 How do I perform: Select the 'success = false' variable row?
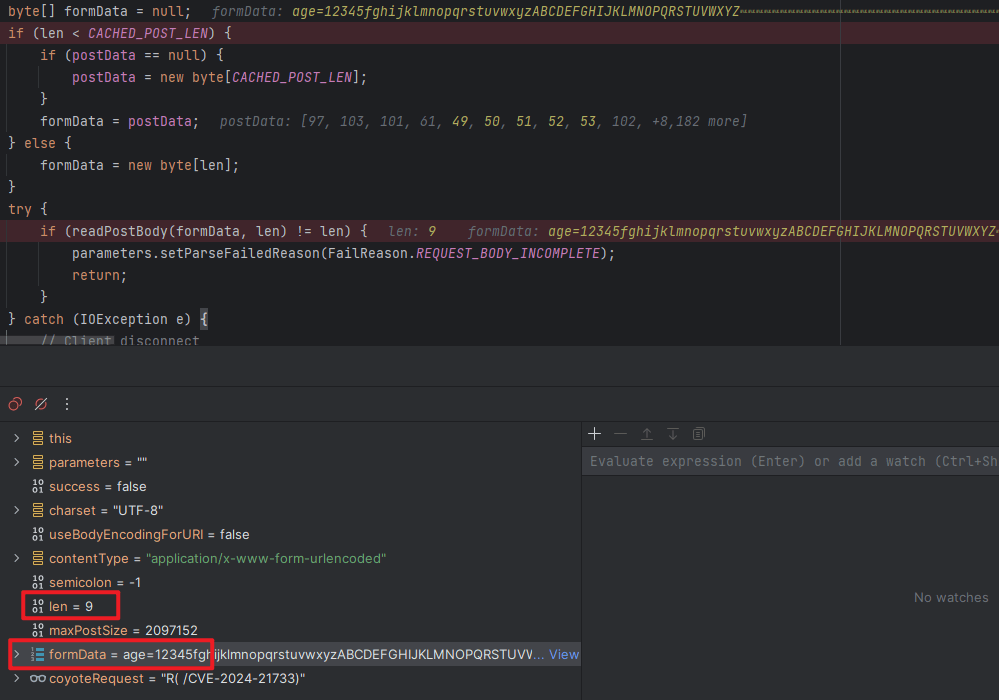click(291, 487)
